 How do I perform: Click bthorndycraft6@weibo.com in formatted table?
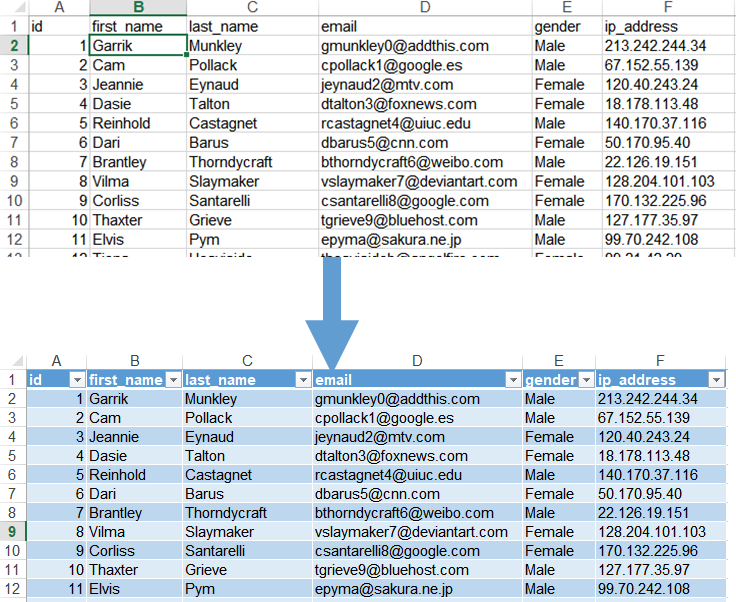(x=404, y=513)
